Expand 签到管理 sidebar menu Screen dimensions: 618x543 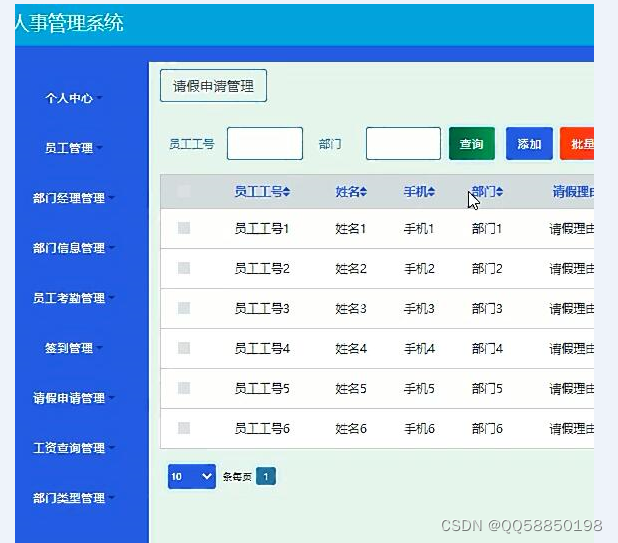pos(73,348)
